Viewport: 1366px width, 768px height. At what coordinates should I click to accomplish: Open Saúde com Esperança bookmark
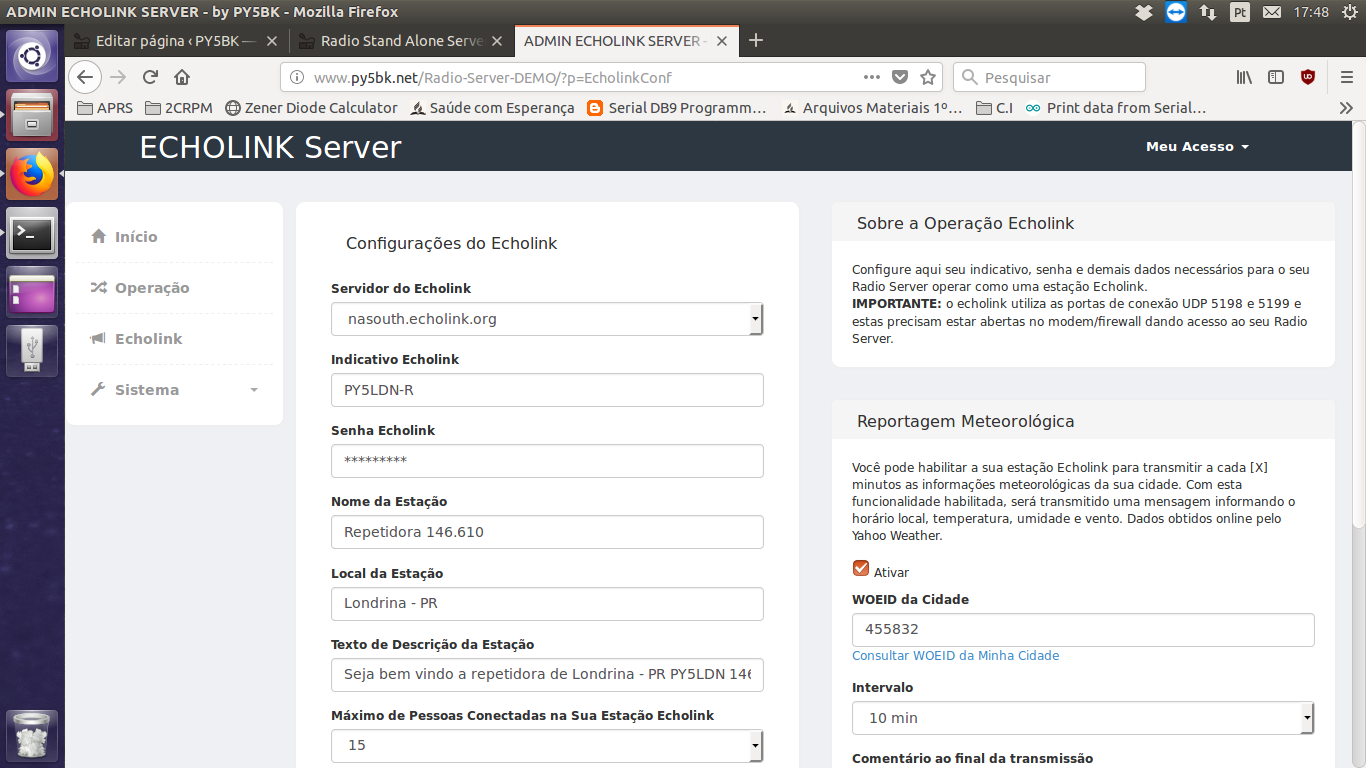[492, 107]
